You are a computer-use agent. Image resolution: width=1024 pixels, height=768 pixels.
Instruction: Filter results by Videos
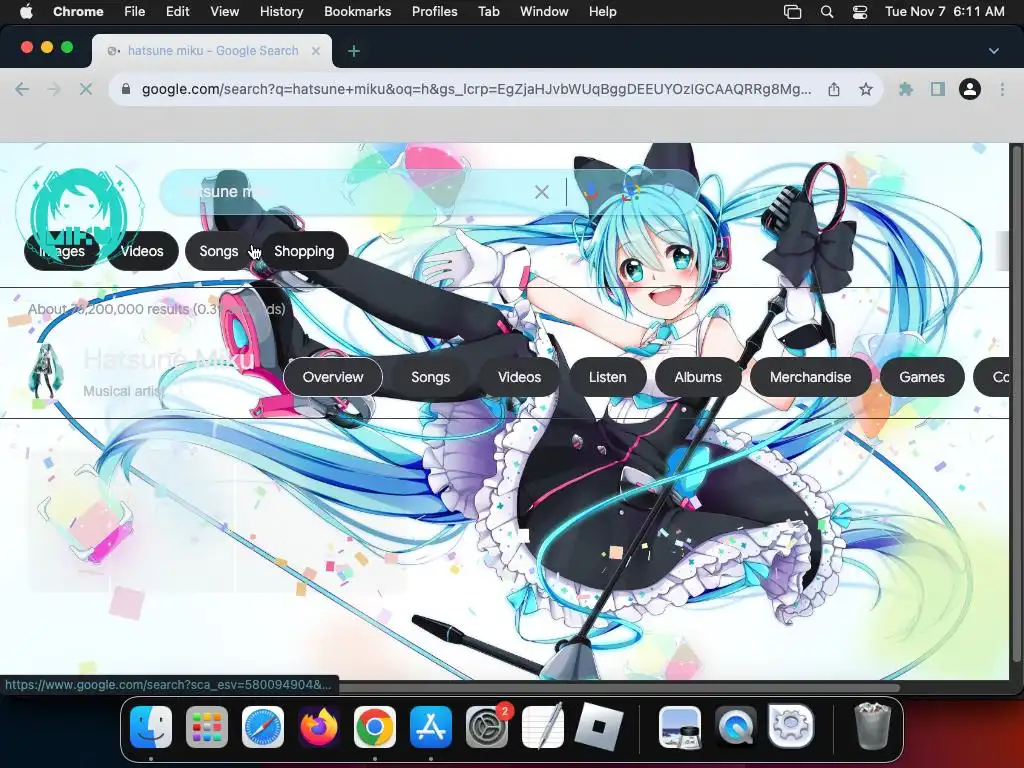[x=142, y=251]
